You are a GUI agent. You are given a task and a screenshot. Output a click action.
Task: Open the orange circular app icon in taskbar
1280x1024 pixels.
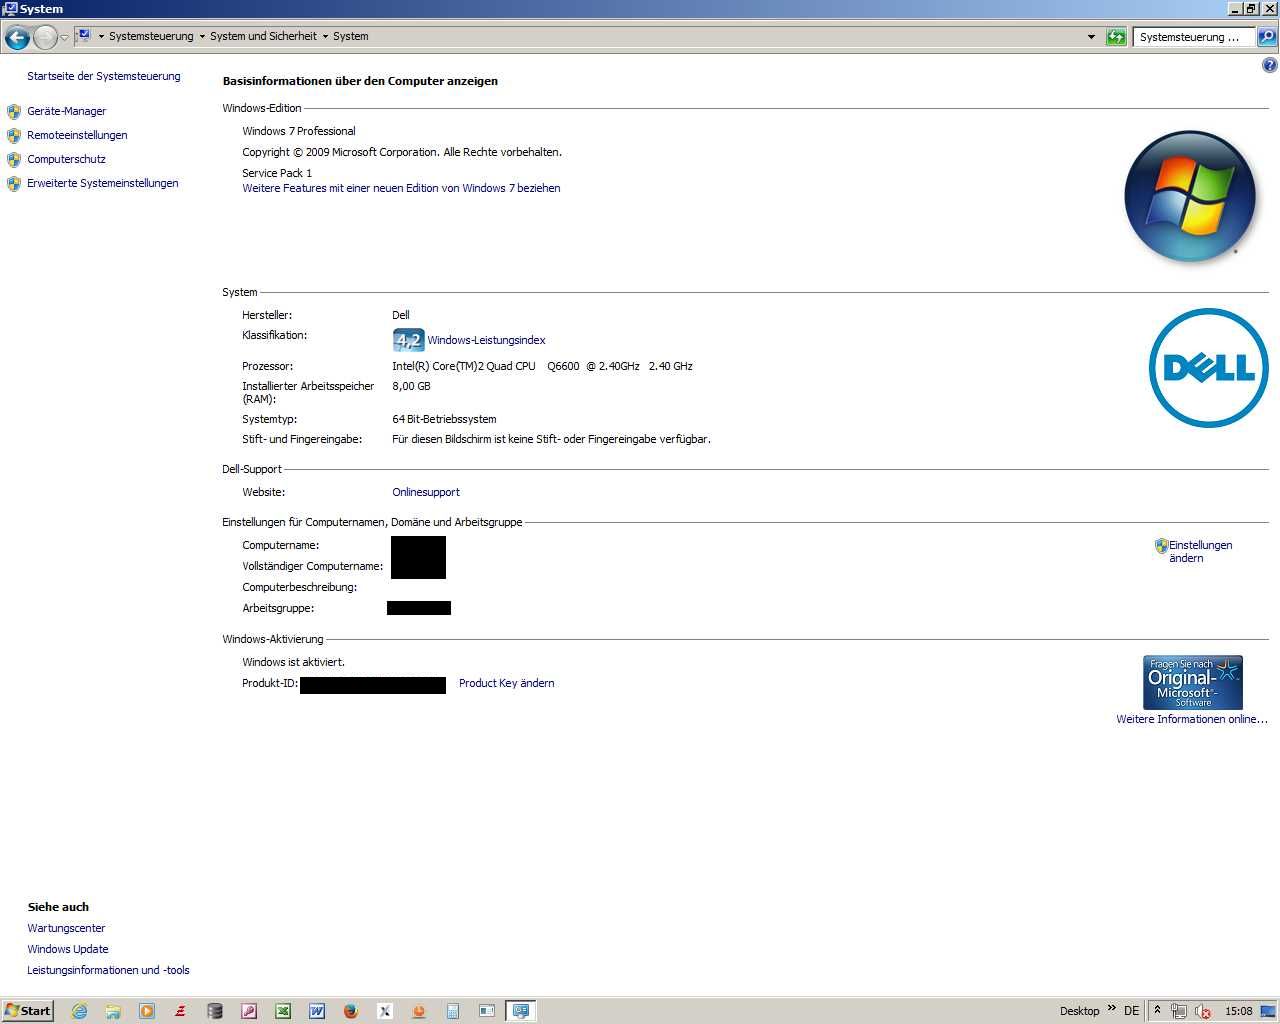(419, 1011)
